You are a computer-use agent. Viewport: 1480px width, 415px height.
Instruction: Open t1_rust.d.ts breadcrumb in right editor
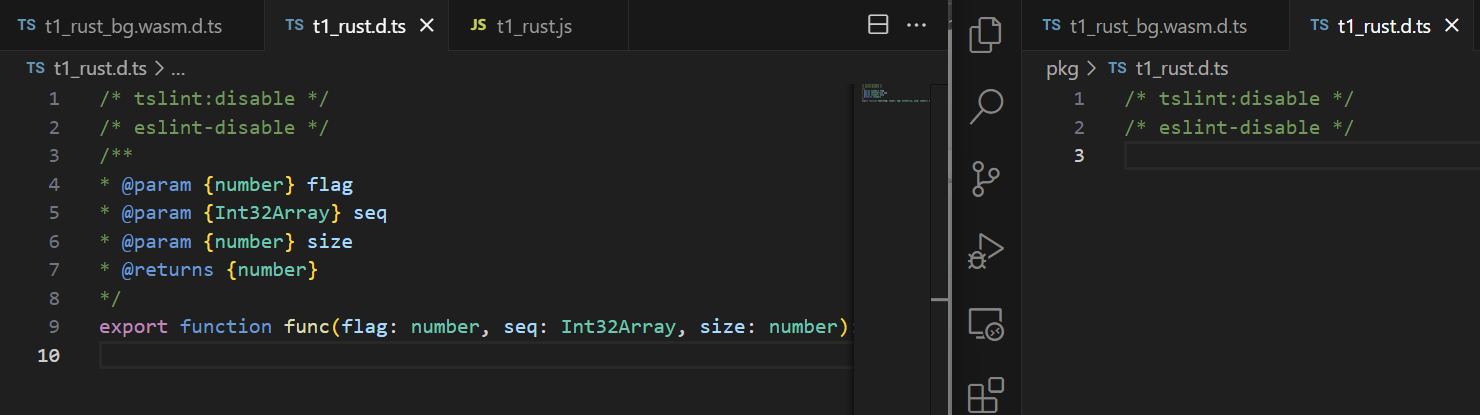[x=1168, y=69]
